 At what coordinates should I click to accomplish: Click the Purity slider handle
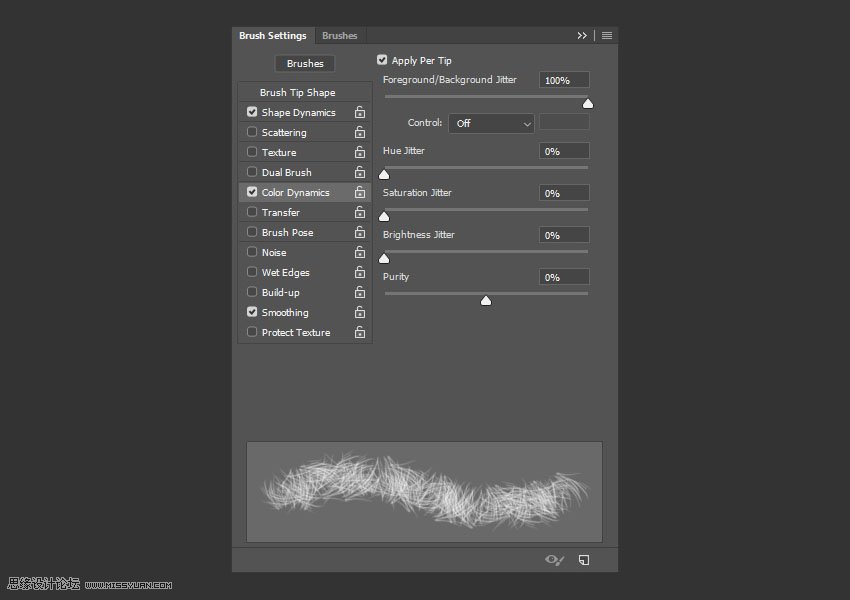pos(486,300)
